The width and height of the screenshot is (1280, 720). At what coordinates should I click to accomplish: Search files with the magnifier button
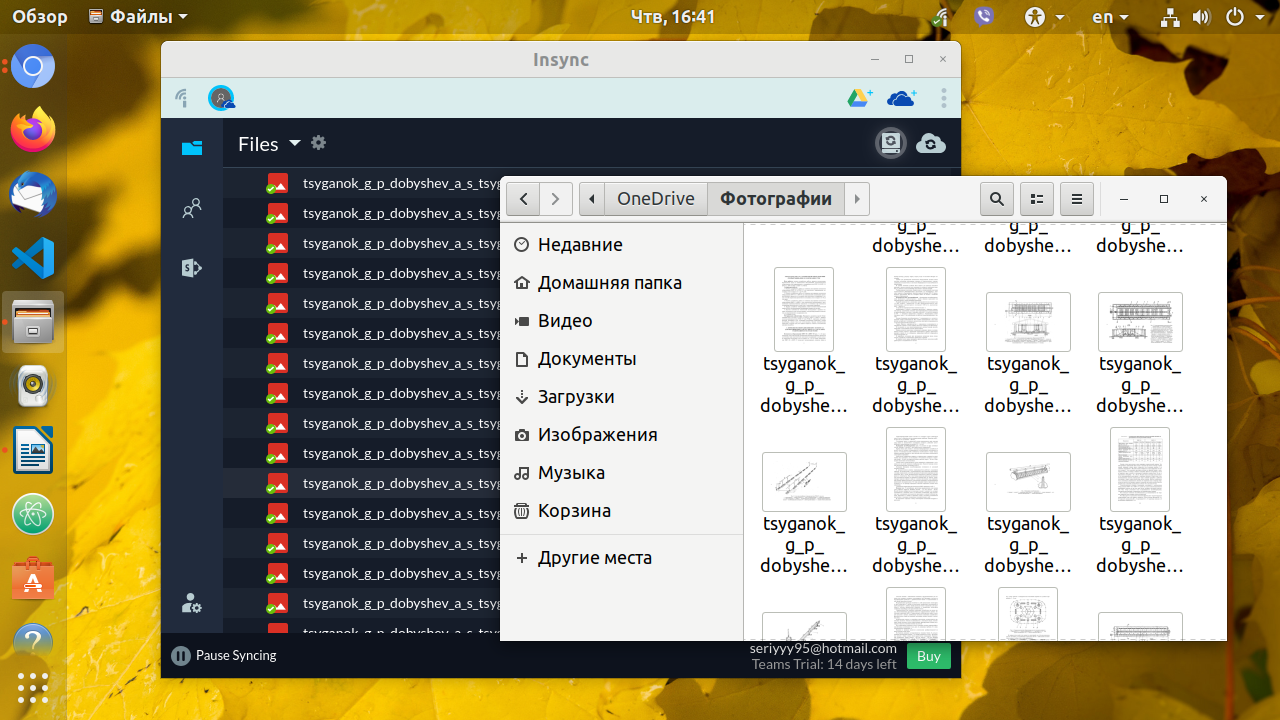pos(997,199)
